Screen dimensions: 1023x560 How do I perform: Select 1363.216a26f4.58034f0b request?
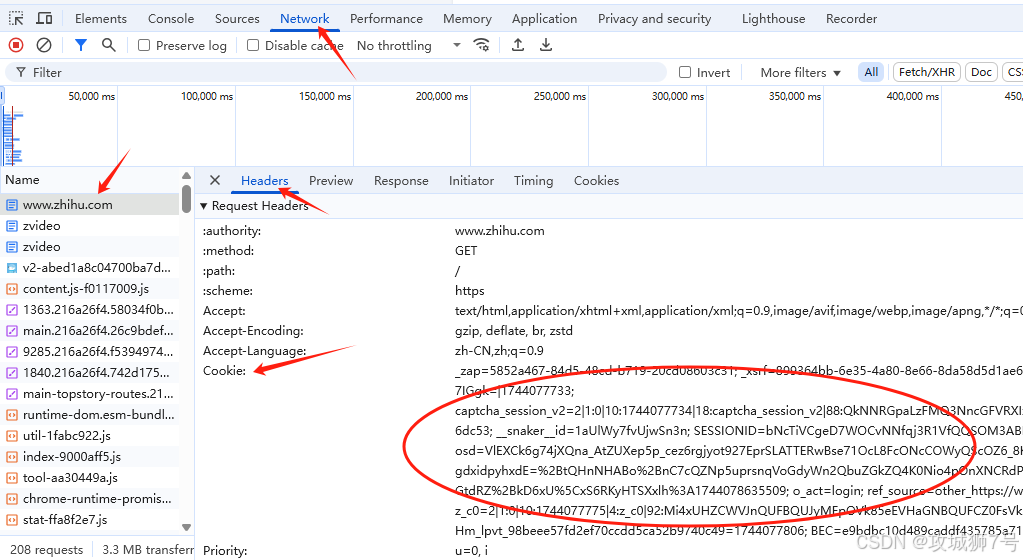(89, 309)
